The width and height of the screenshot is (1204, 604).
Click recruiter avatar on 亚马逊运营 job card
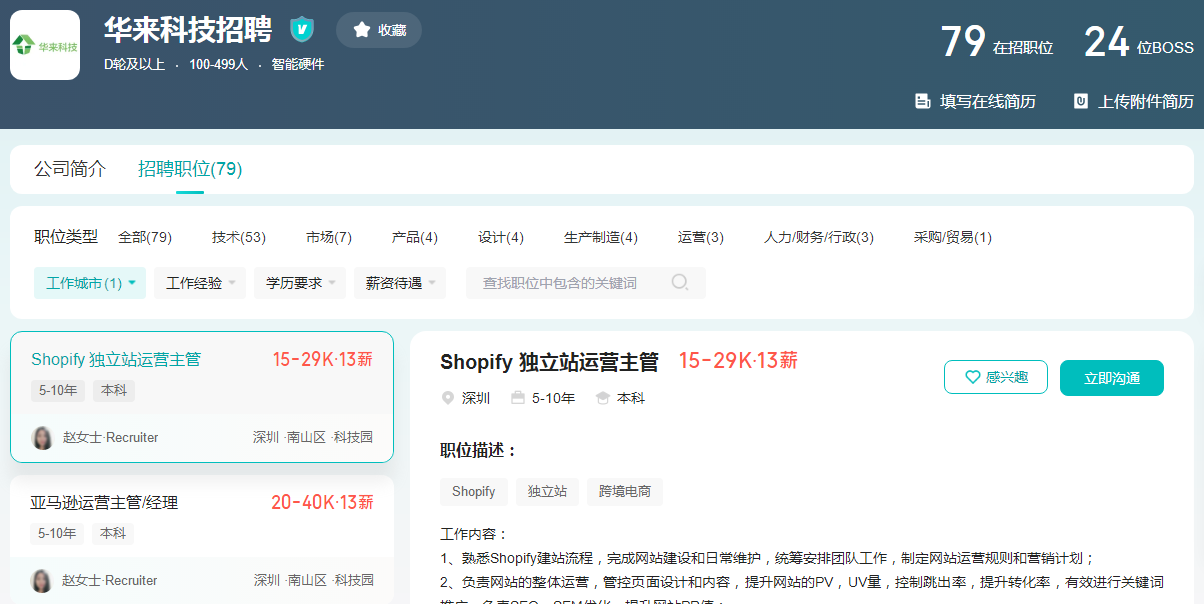[42, 581]
